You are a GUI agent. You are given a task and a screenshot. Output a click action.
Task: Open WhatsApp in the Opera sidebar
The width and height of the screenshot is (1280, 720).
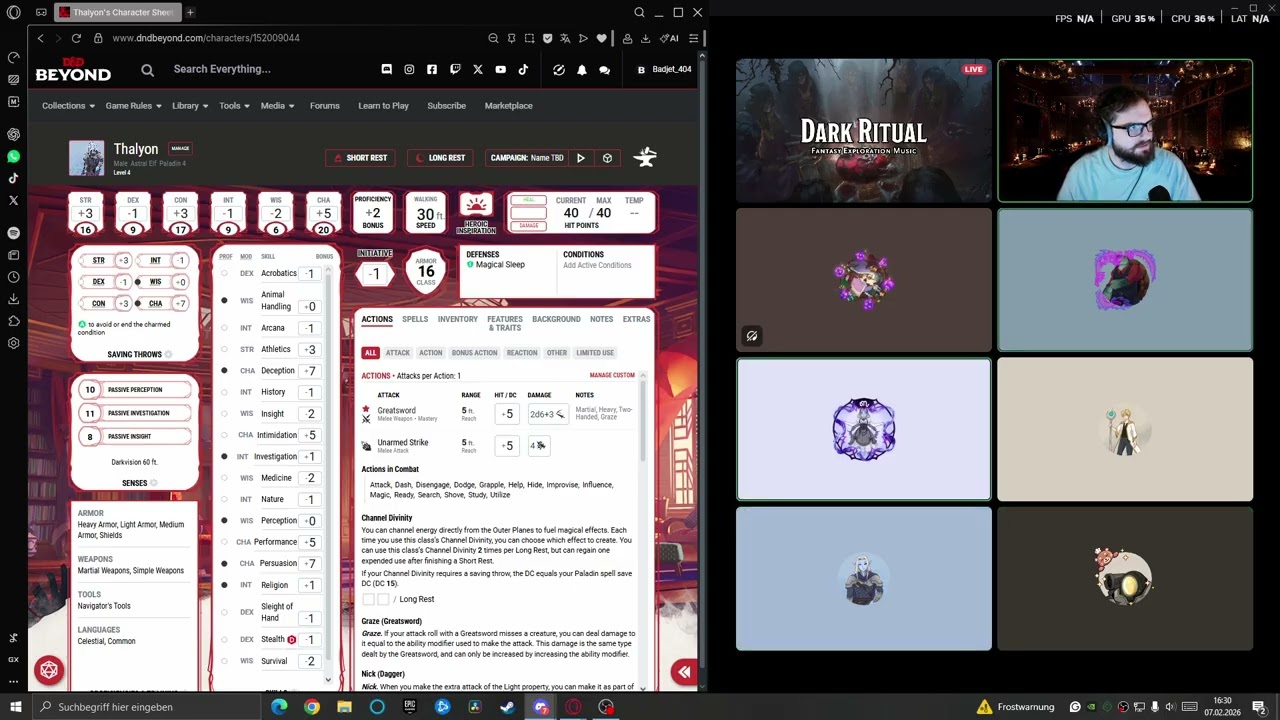coord(13,157)
